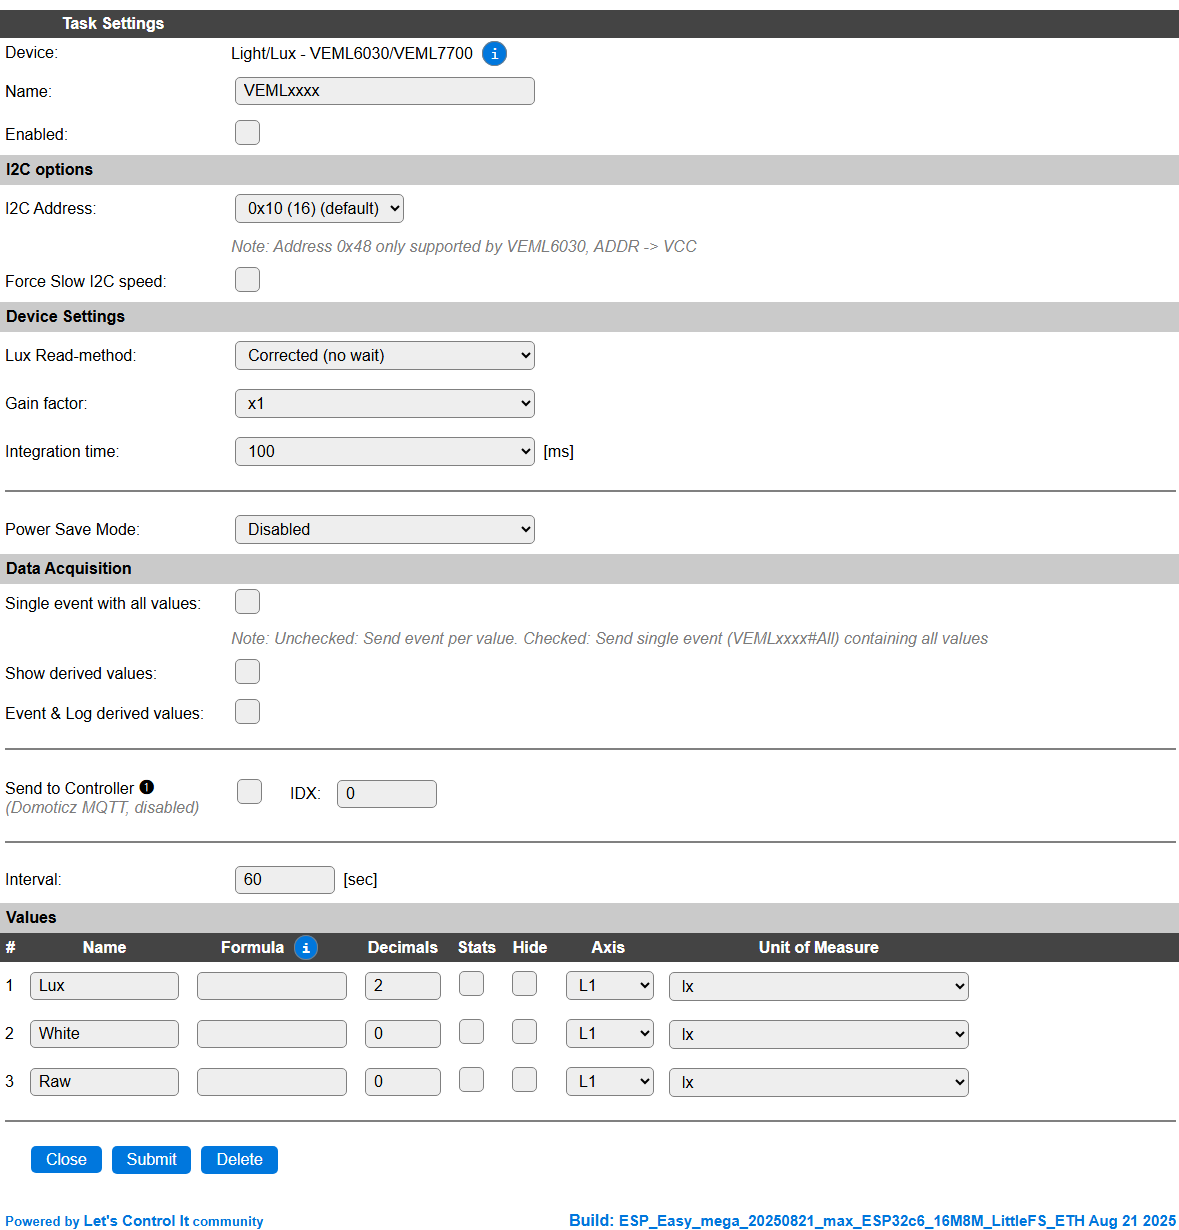
Task: Toggle the Enabled checkbox
Action: pos(248,133)
